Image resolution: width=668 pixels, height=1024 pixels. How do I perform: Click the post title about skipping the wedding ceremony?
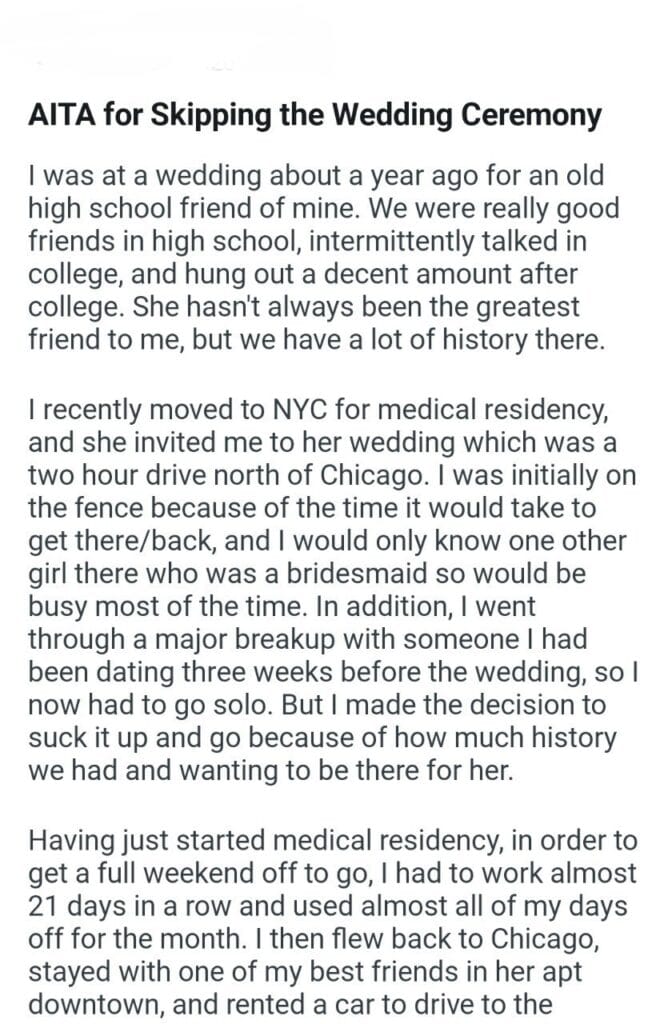coord(315,116)
